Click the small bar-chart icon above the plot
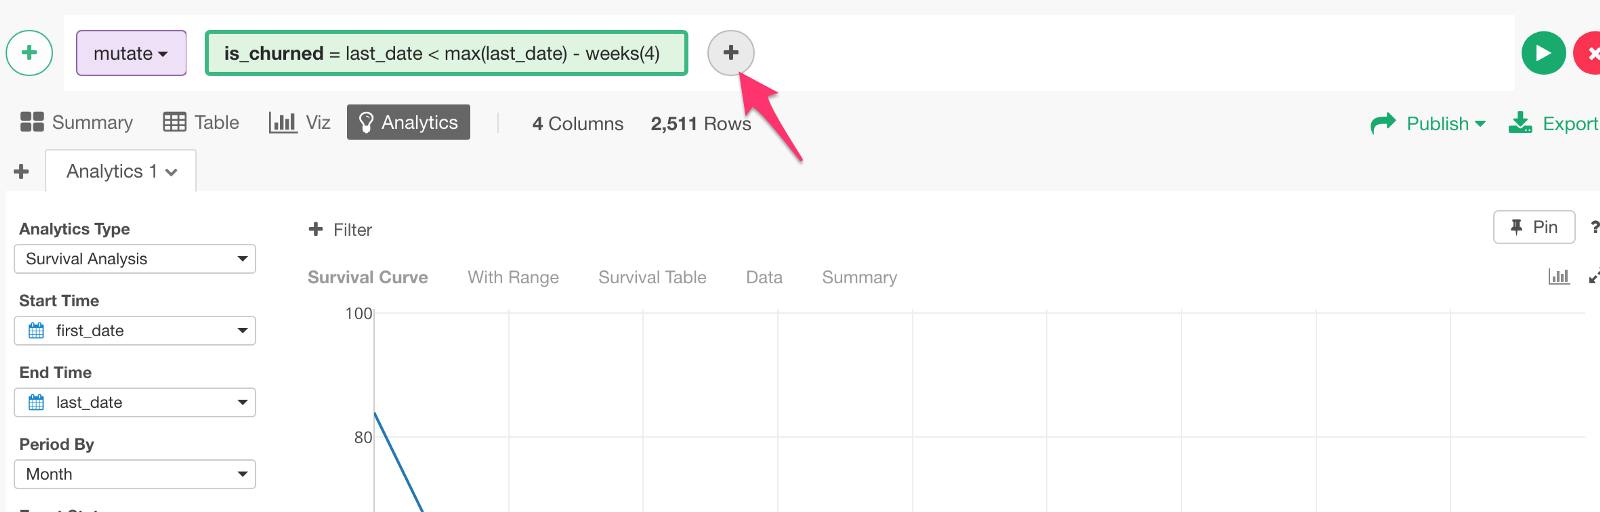Screen dimensions: 1600x512 click(x=1558, y=277)
